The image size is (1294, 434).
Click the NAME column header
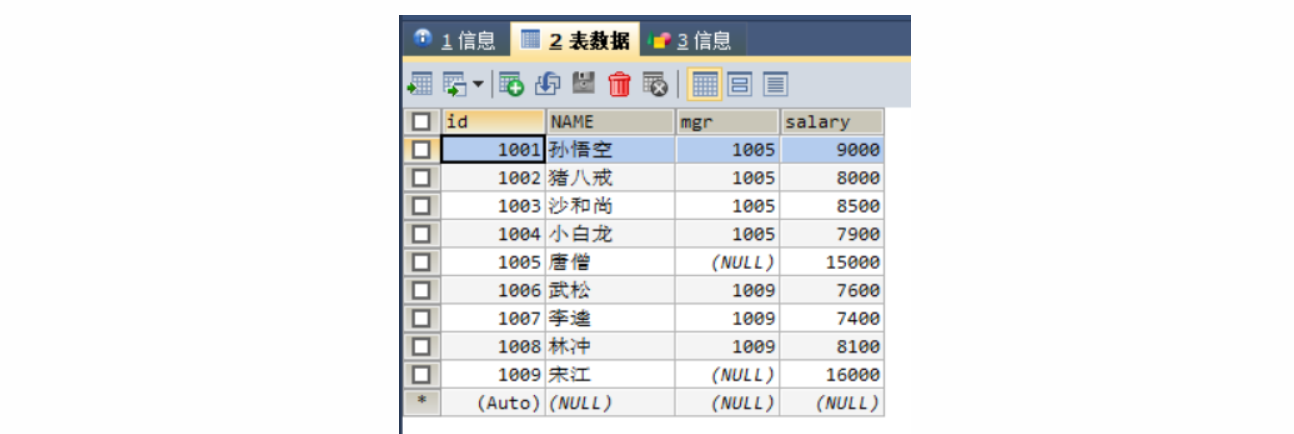(x=610, y=122)
